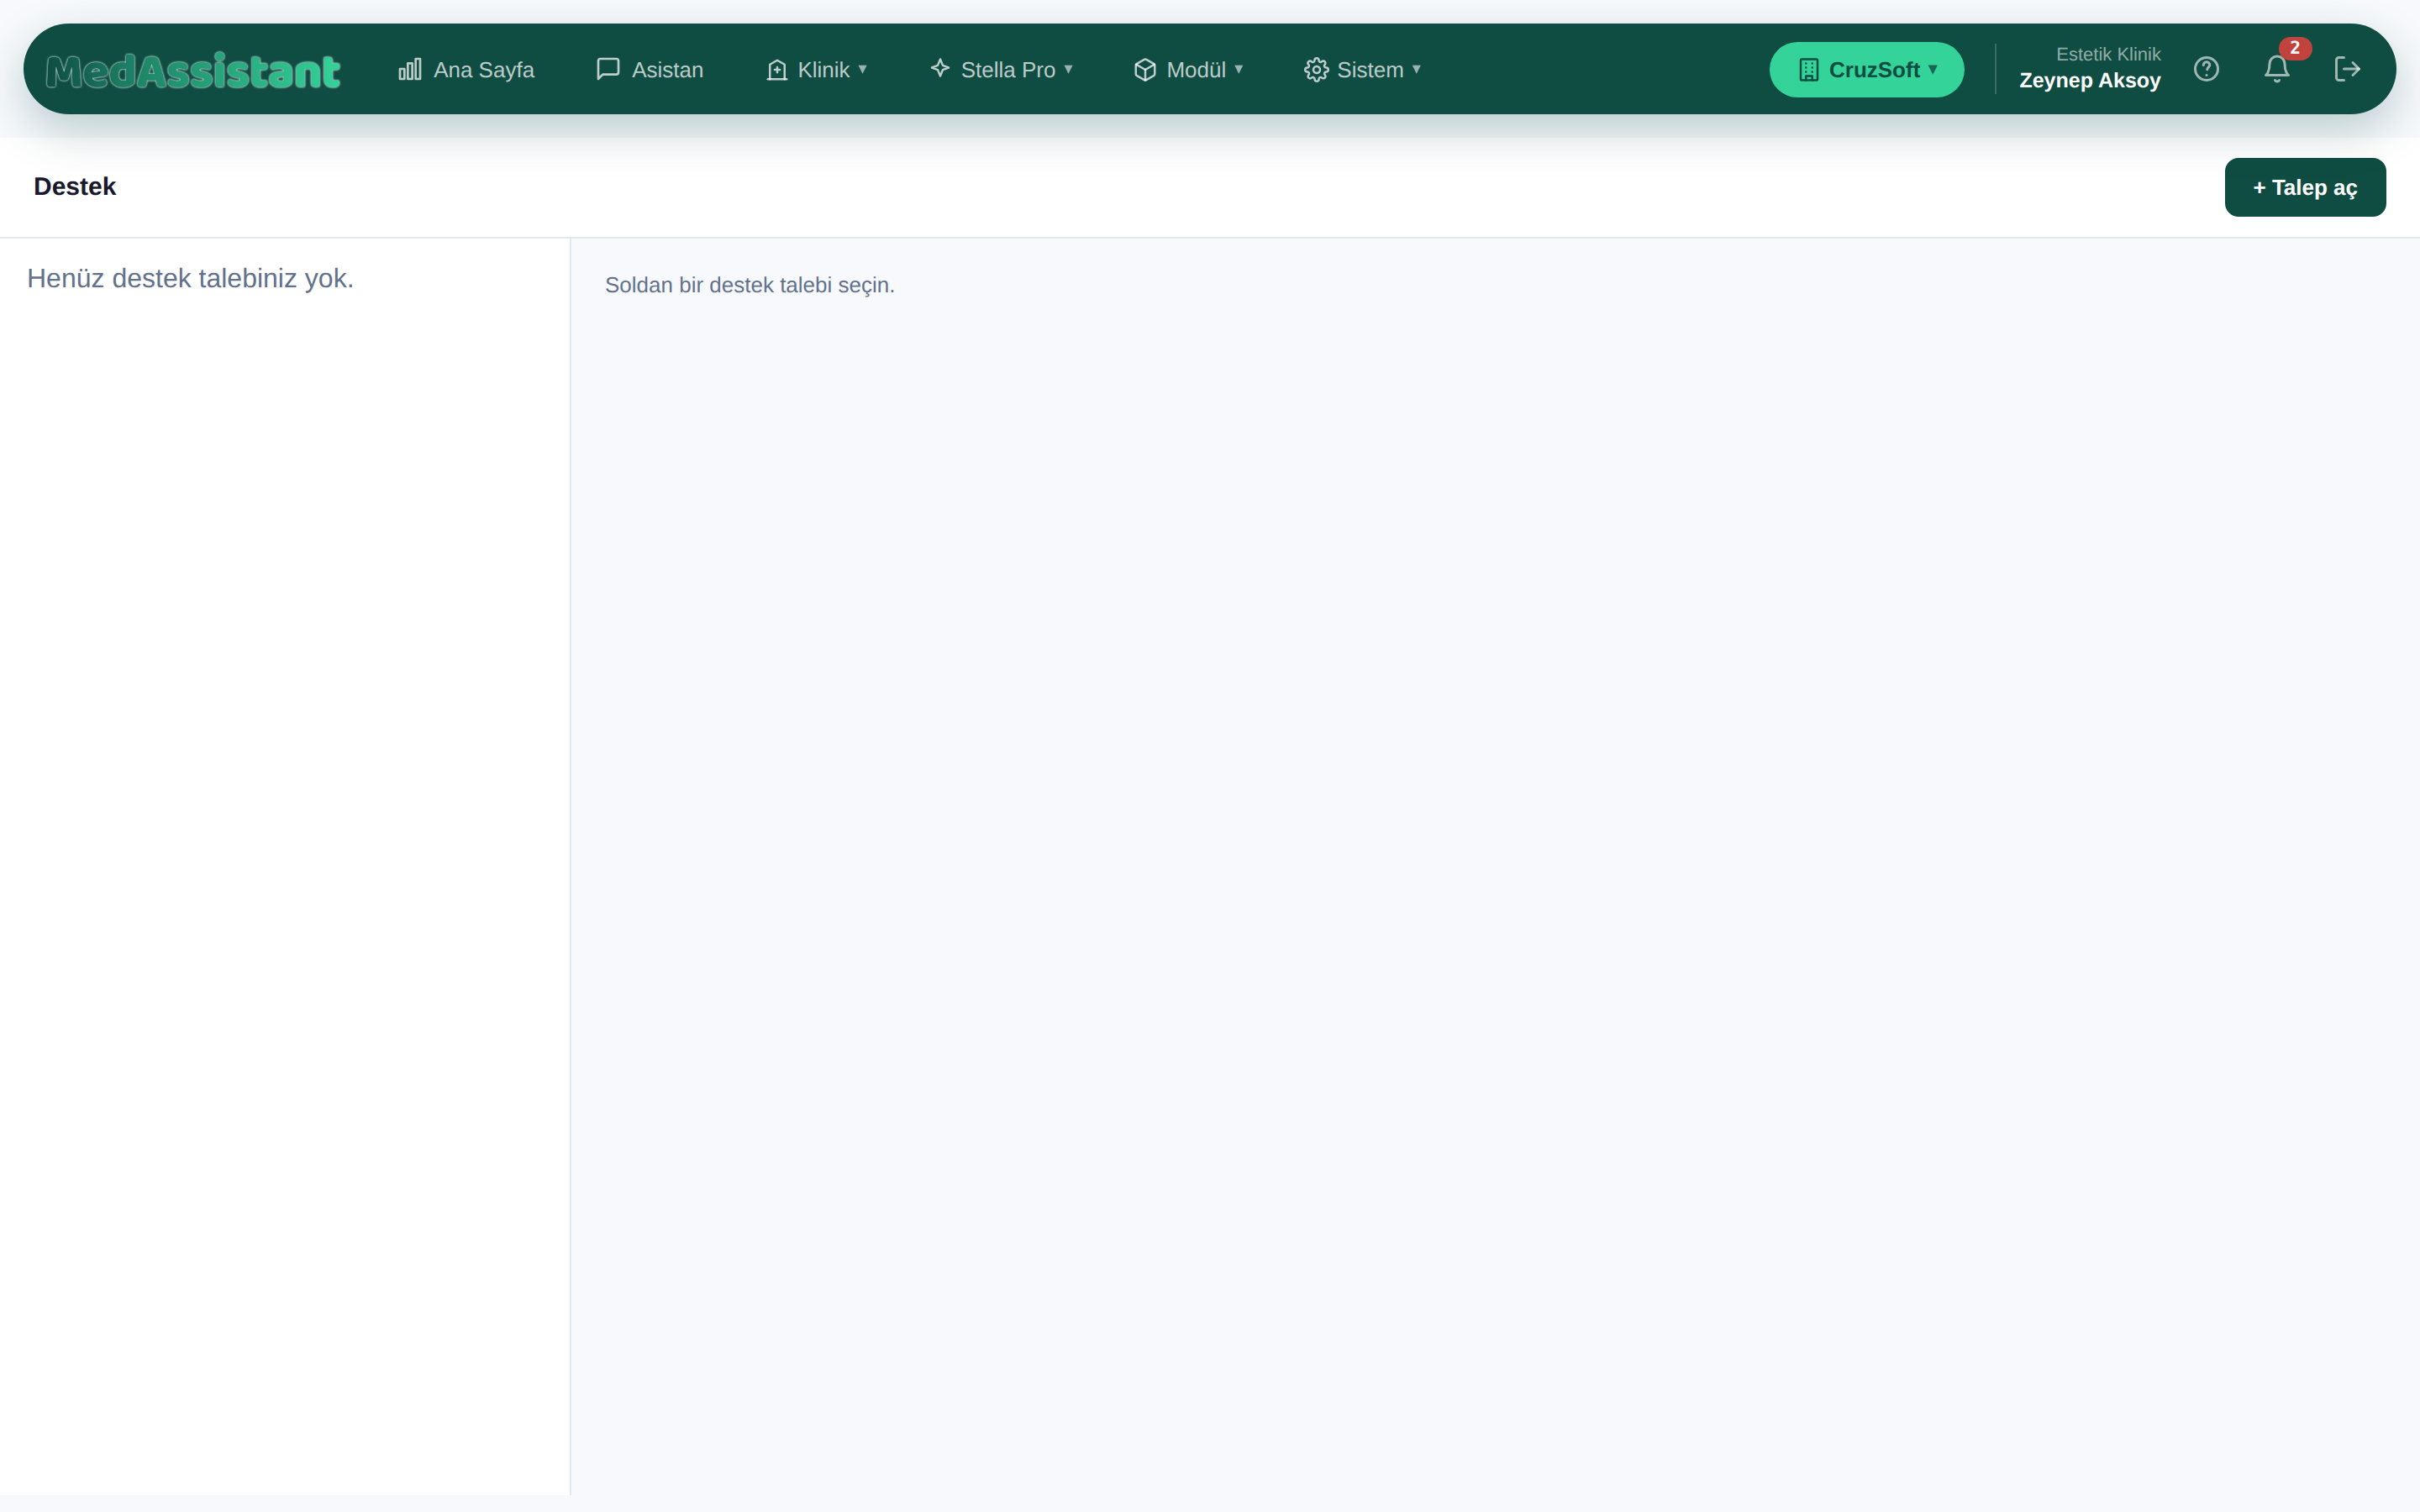Click the Talep aç button
Viewport: 2420px width, 1512px height.
click(x=2305, y=187)
